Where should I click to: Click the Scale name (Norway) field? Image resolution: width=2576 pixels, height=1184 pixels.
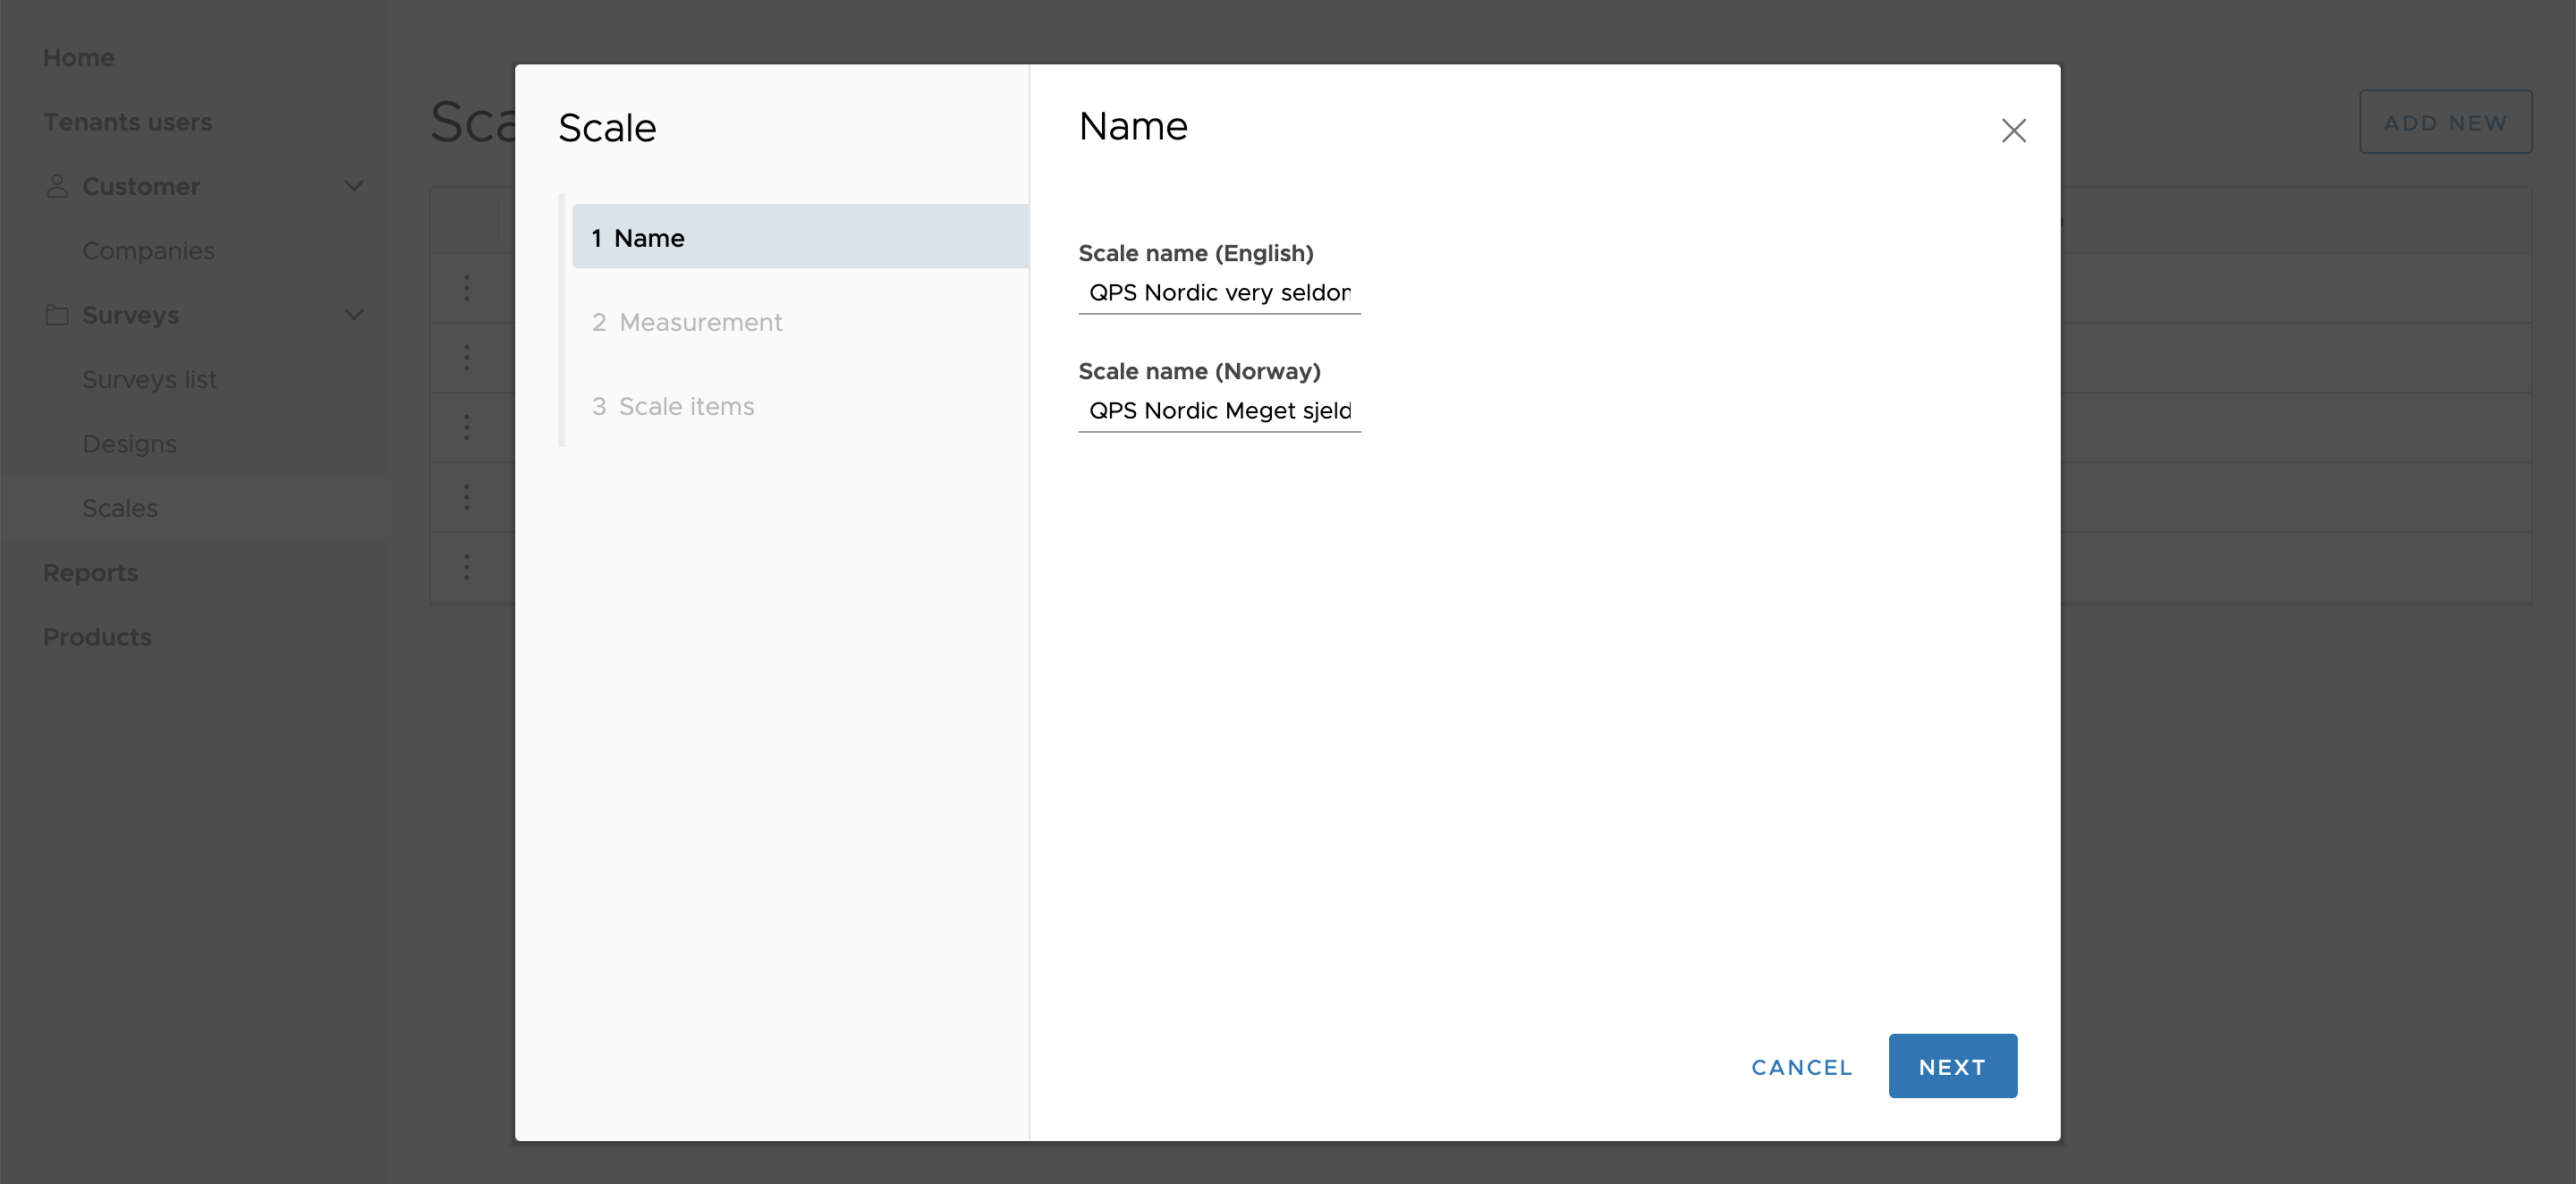coord(1219,411)
